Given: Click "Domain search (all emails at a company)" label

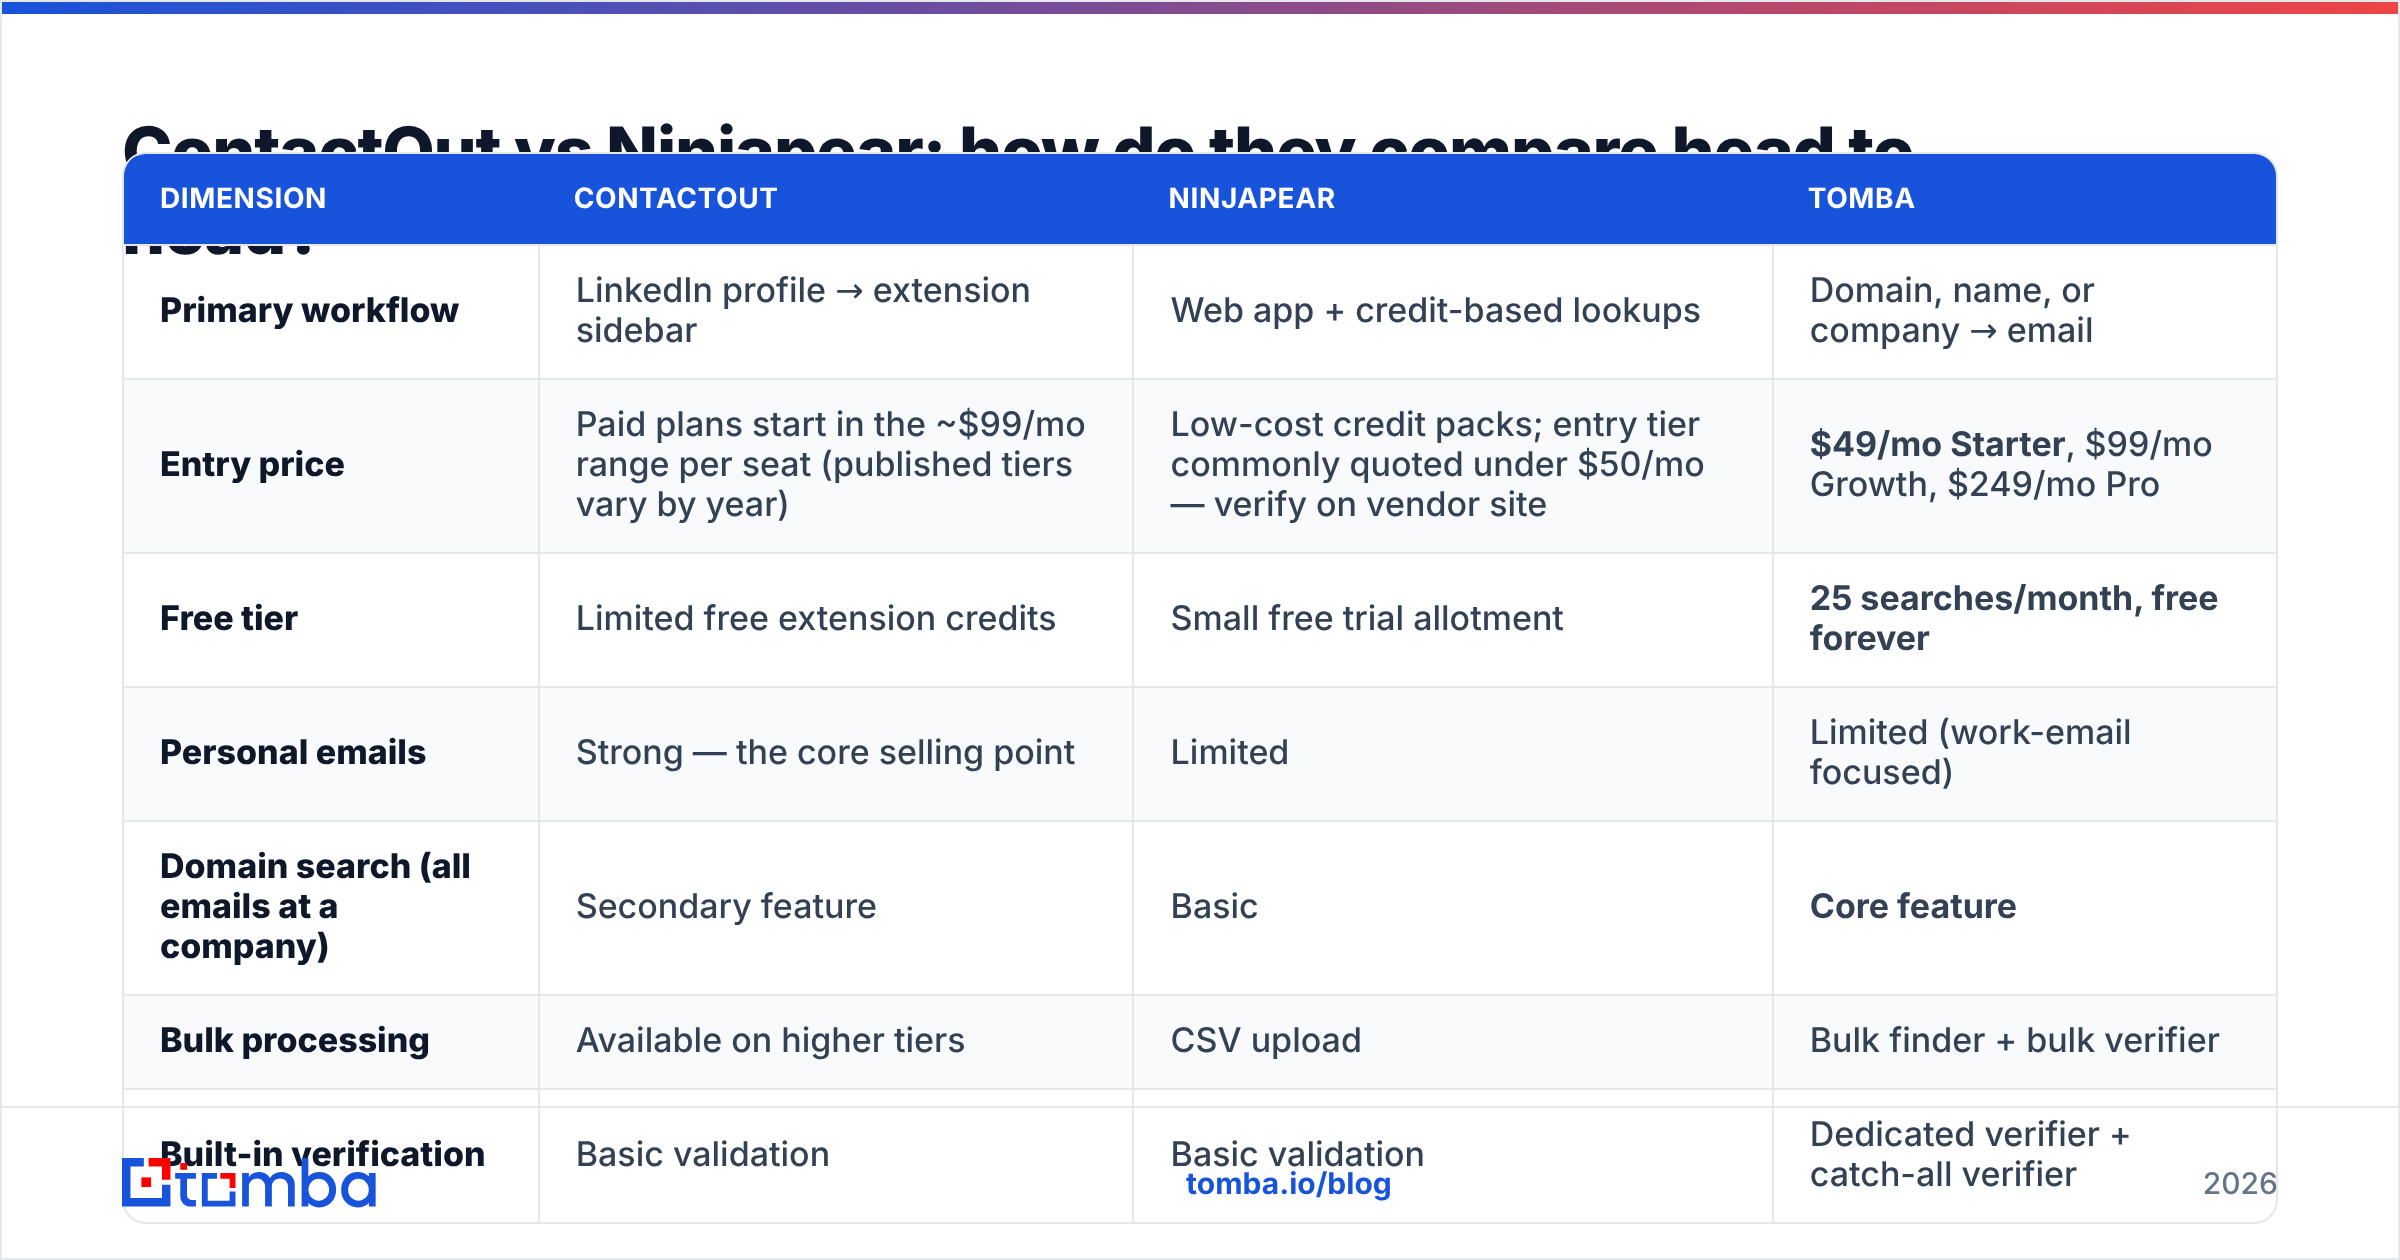Looking at the screenshot, I should point(315,906).
